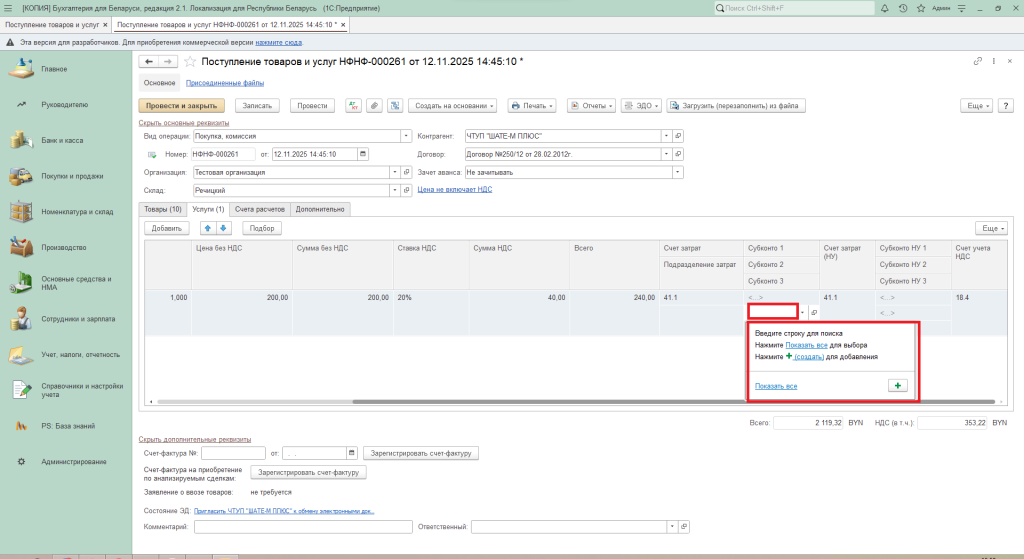This screenshot has width=1024, height=559.
Task: Click open icon next to Контрагент field
Action: (x=678, y=135)
